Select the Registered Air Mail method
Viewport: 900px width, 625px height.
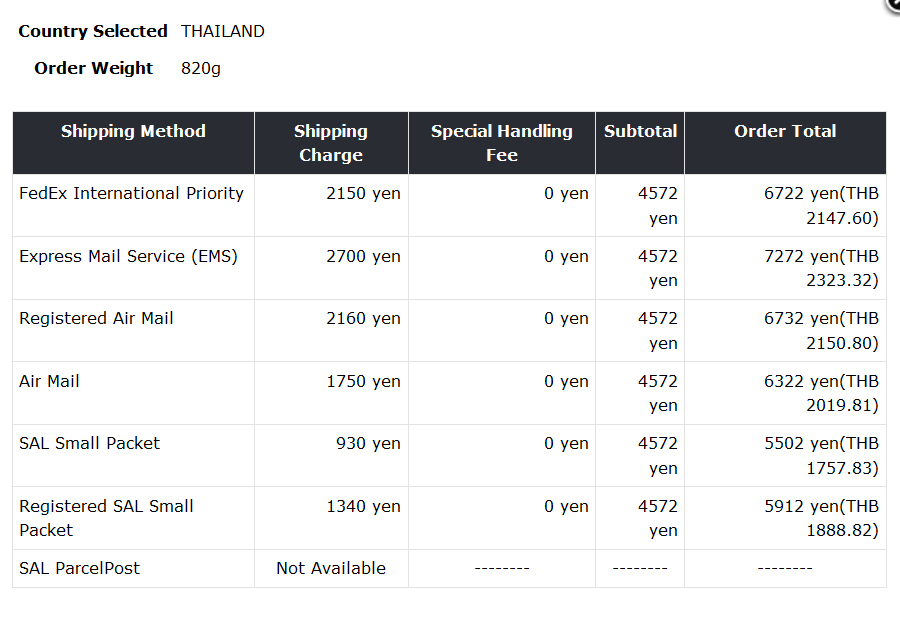point(96,319)
